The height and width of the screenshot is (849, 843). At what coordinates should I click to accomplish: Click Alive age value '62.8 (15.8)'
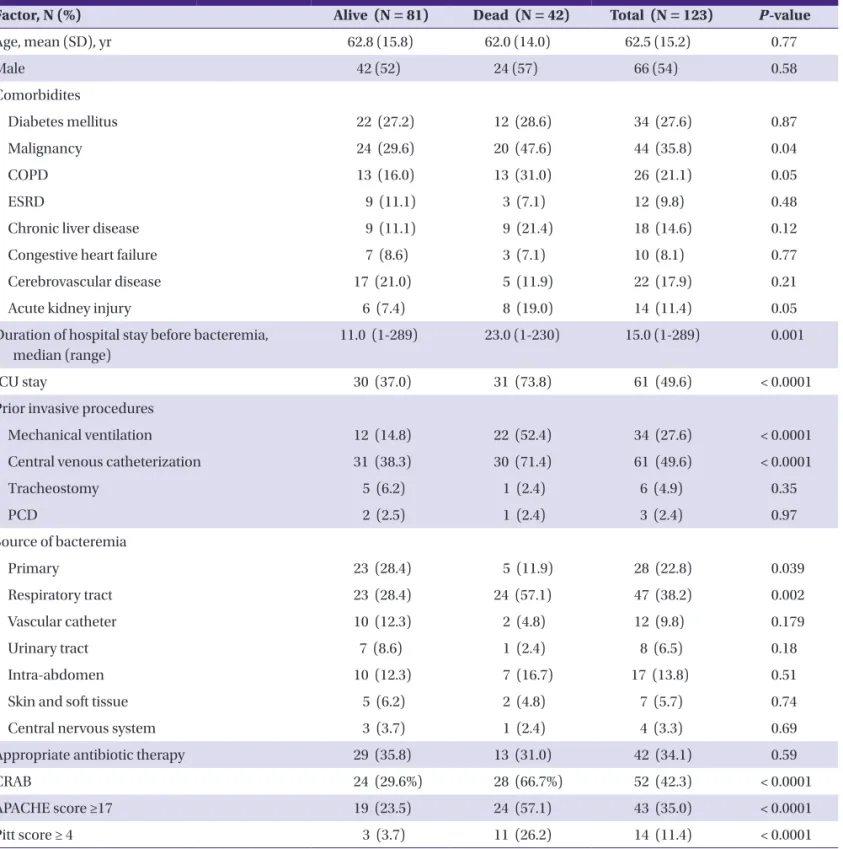[x=380, y=42]
